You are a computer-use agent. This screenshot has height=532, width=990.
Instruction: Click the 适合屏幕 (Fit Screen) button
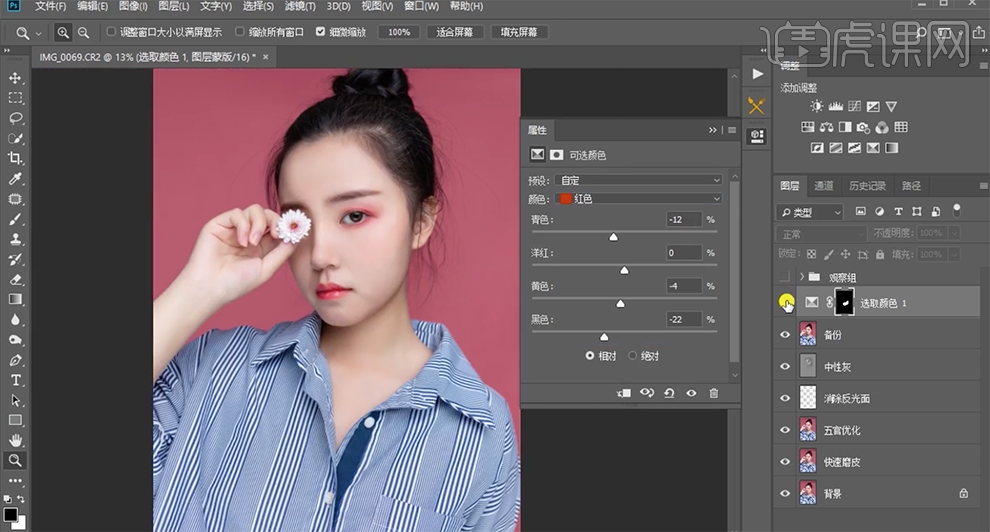[x=455, y=32]
